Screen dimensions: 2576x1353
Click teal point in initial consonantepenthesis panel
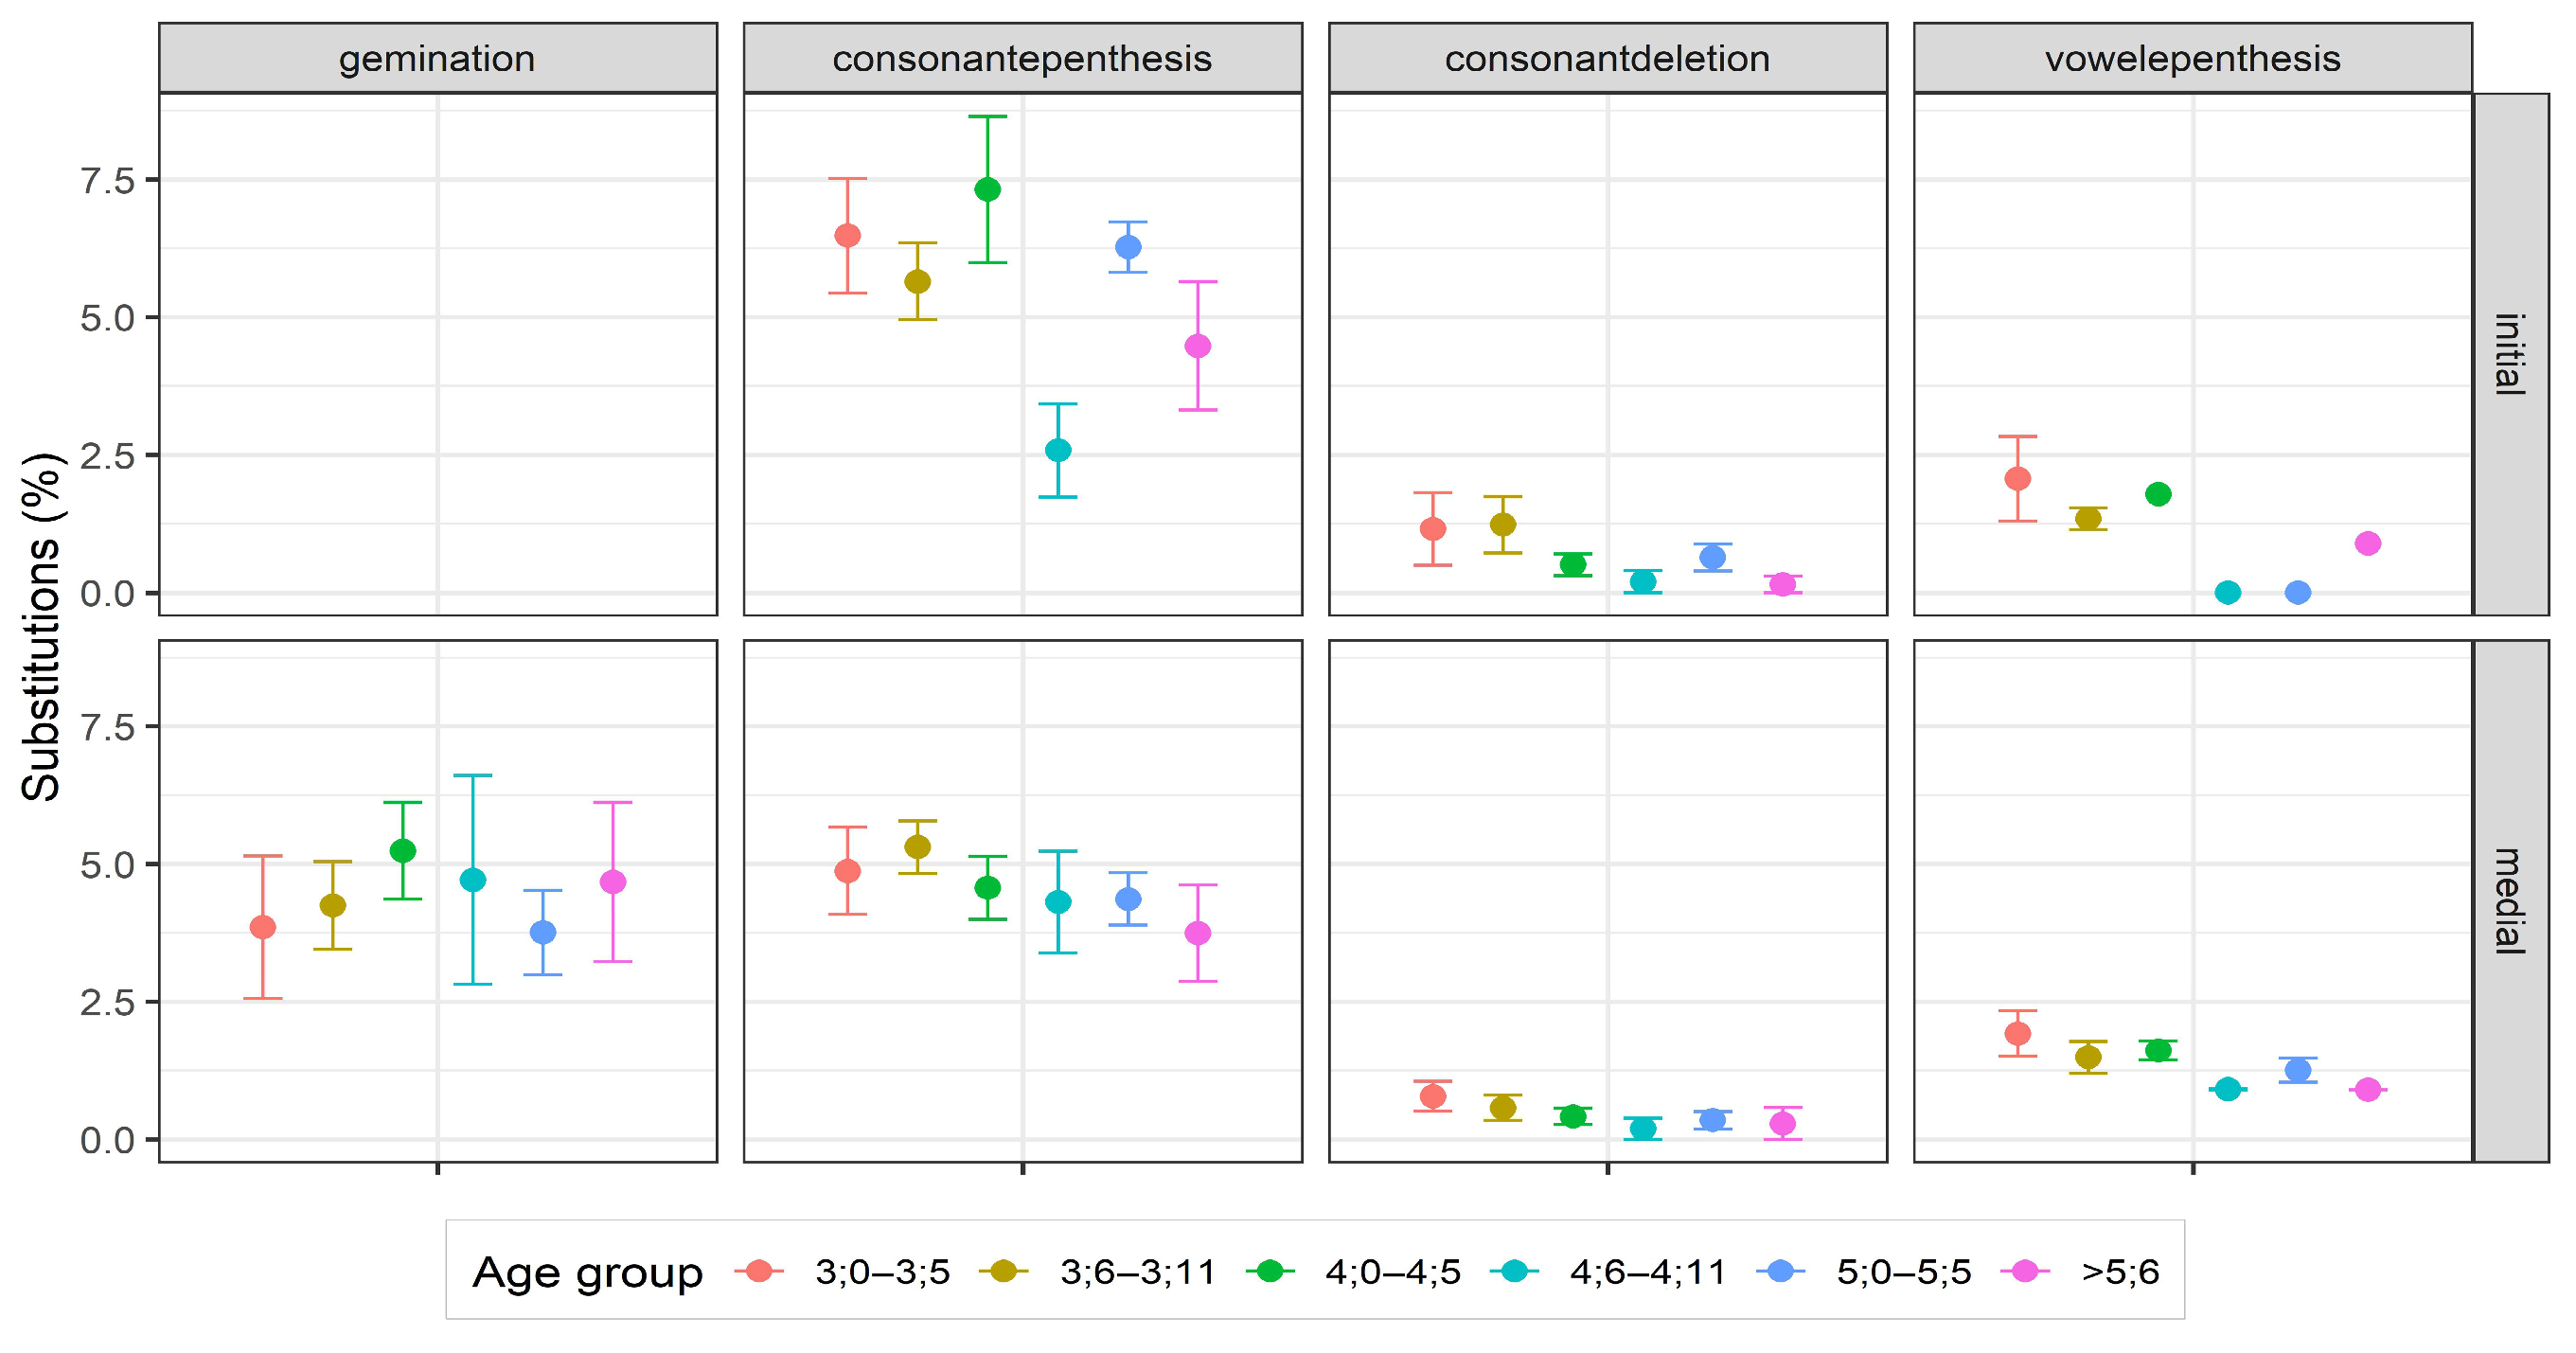(1057, 450)
